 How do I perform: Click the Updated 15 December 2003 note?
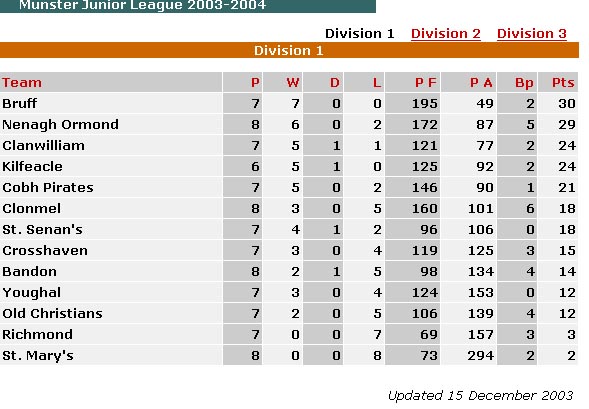tap(480, 395)
